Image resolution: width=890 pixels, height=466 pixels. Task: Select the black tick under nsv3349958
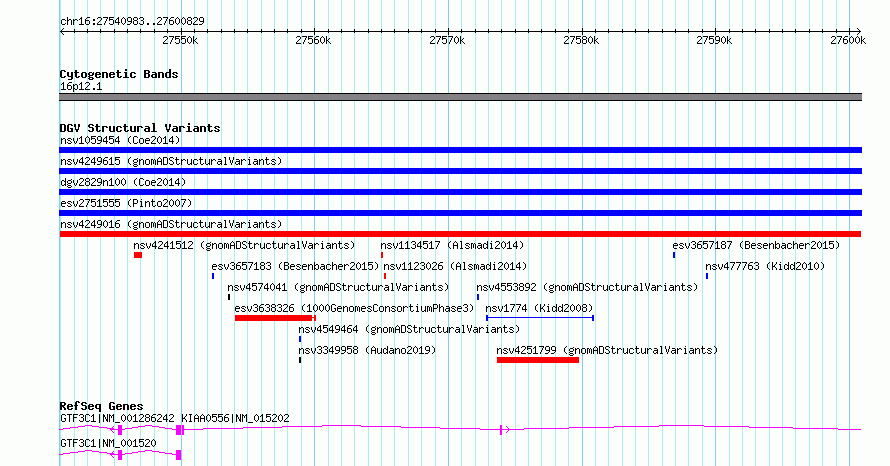(x=300, y=360)
